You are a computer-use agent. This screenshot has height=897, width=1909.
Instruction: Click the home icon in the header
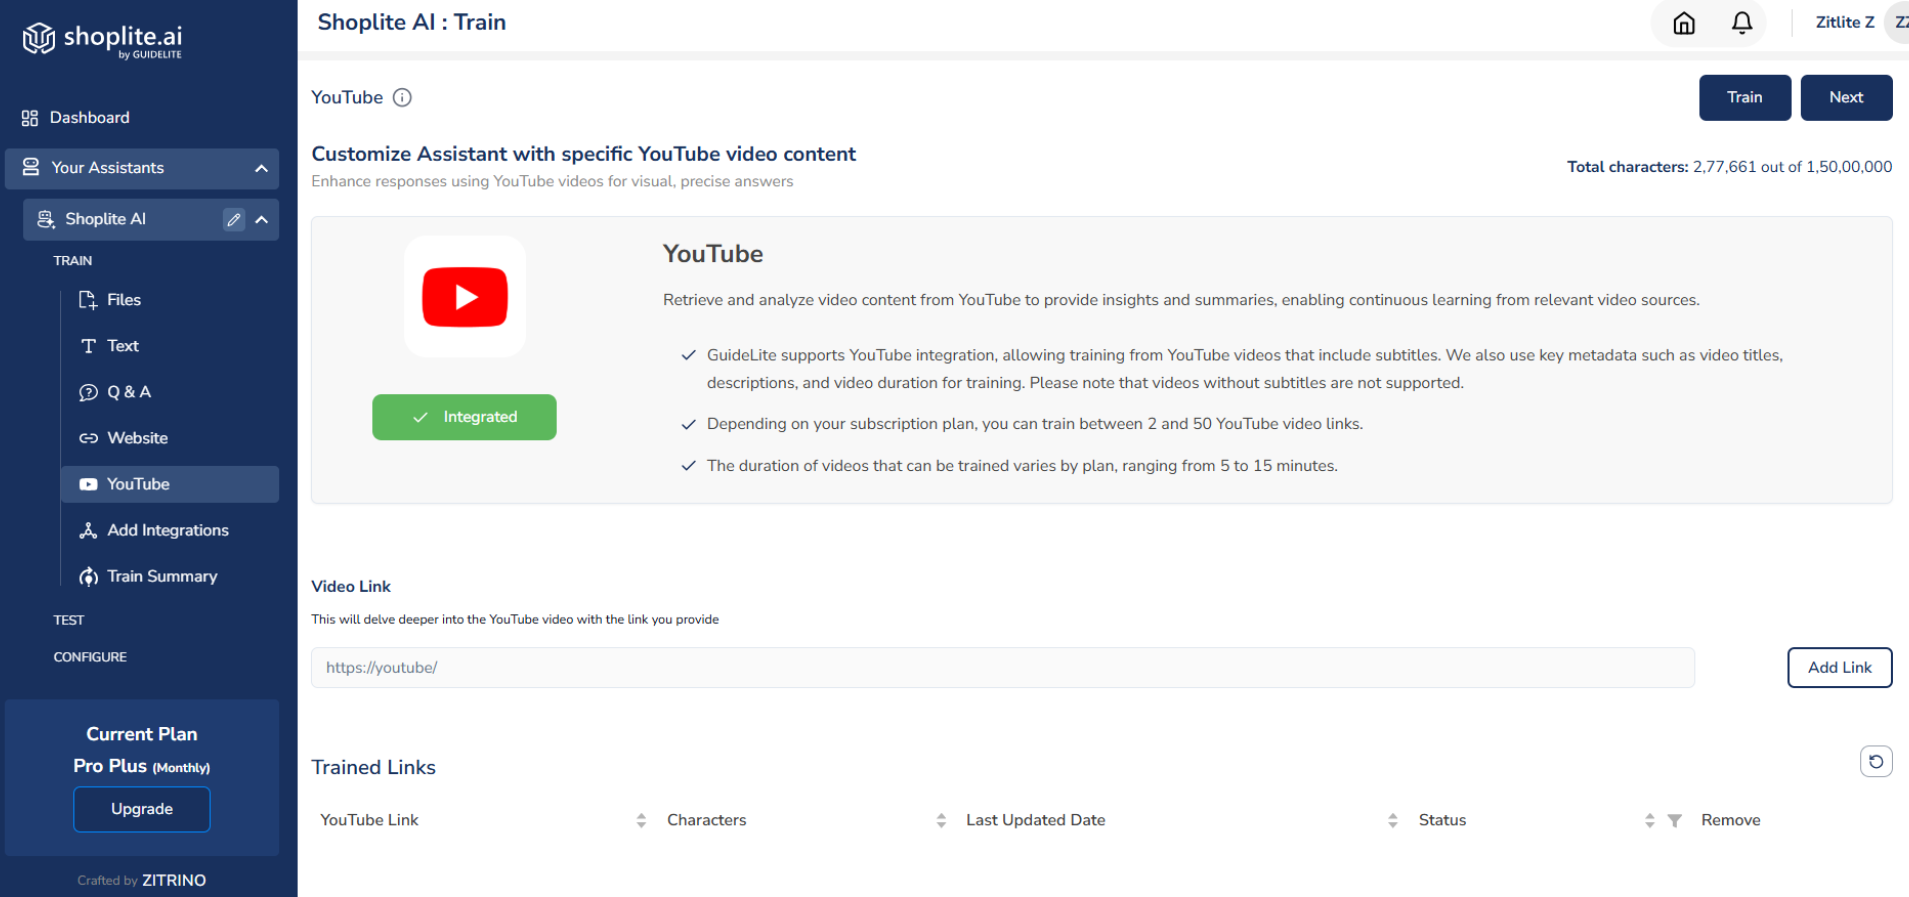pyautogui.click(x=1684, y=23)
